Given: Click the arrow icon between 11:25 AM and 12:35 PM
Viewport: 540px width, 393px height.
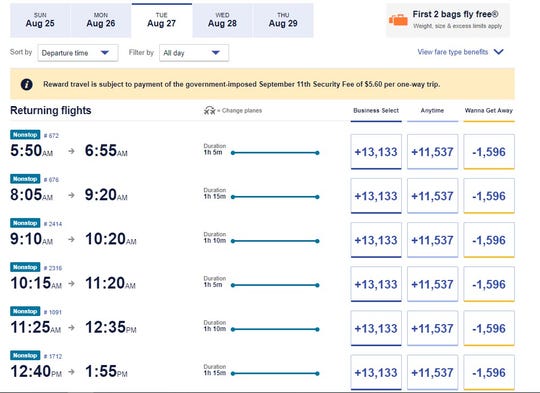Looking at the screenshot, I should click(72, 327).
